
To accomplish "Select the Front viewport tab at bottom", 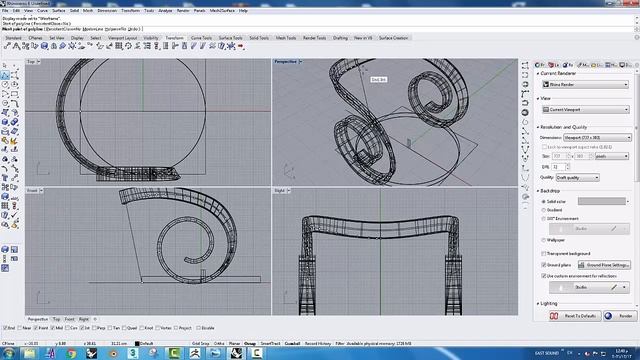I will [70, 319].
